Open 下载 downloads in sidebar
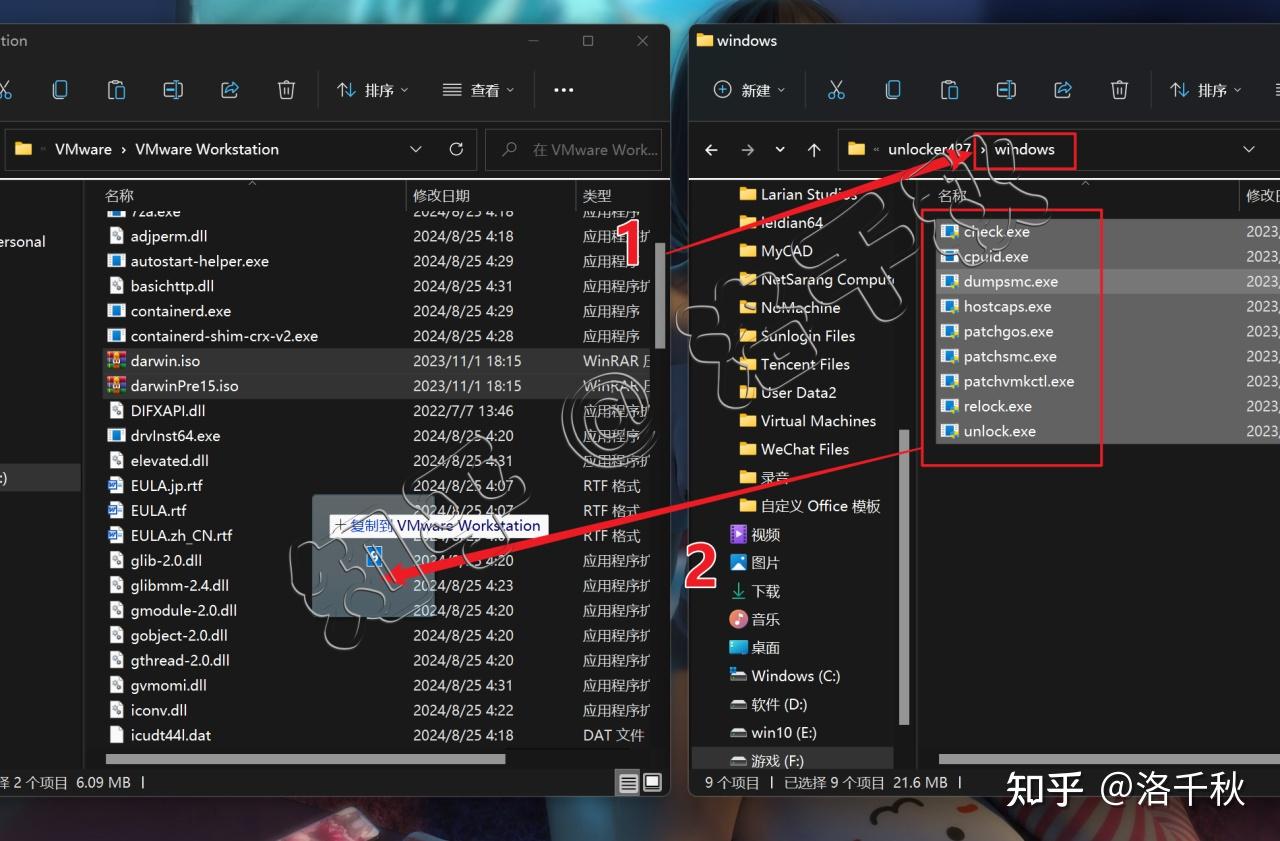Image resolution: width=1280 pixels, height=841 pixels. [755, 591]
